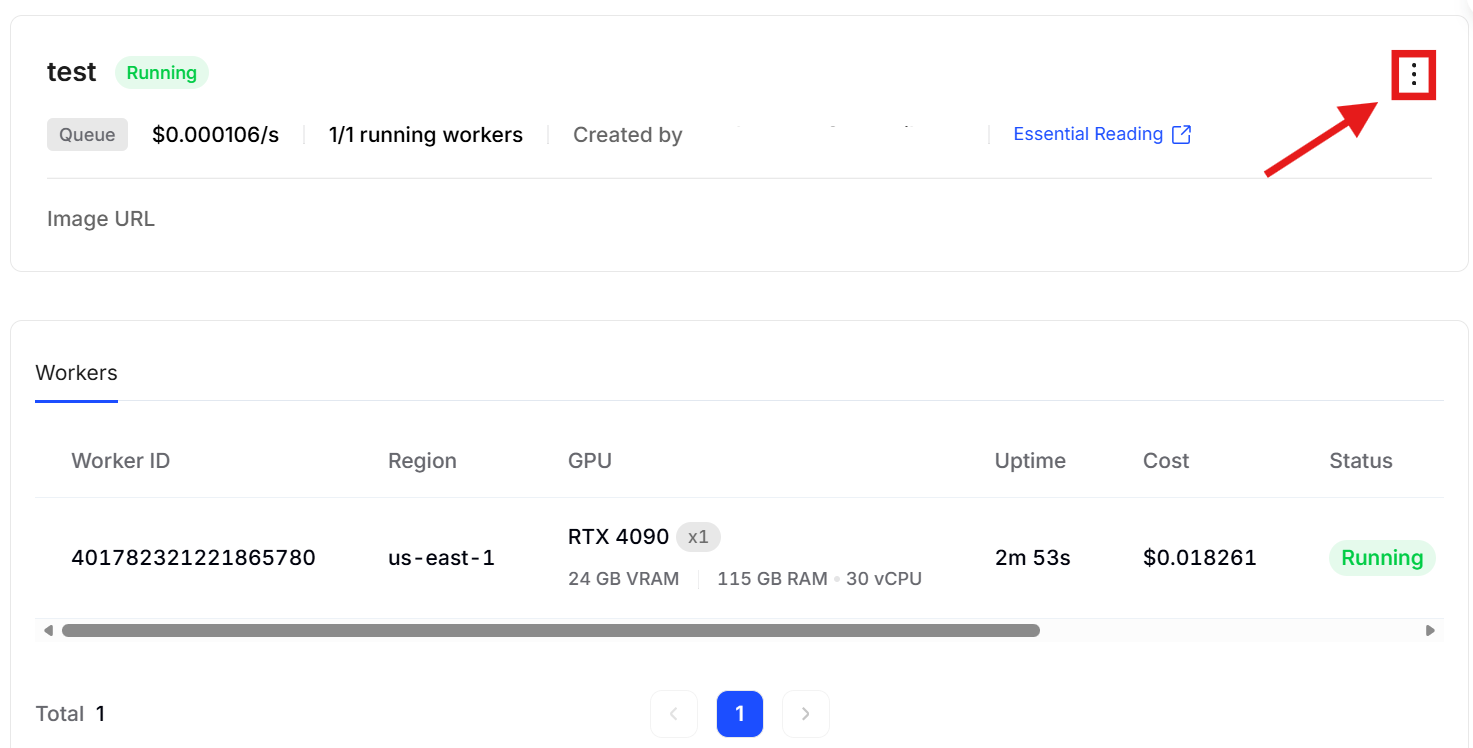1473x748 pixels.
Task: Click the x1 GPU count badge
Action: coord(698,537)
